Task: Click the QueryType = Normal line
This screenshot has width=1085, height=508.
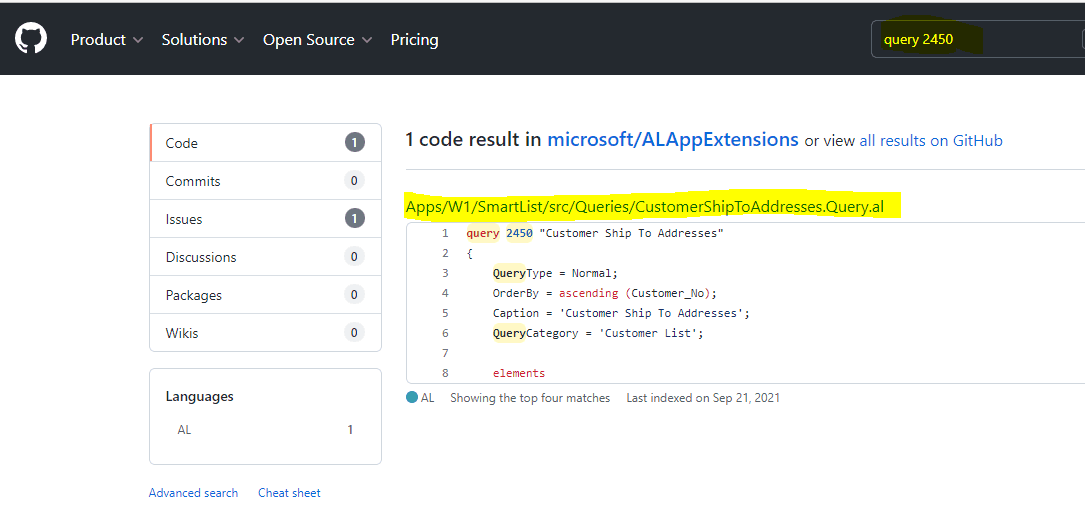Action: pos(555,273)
